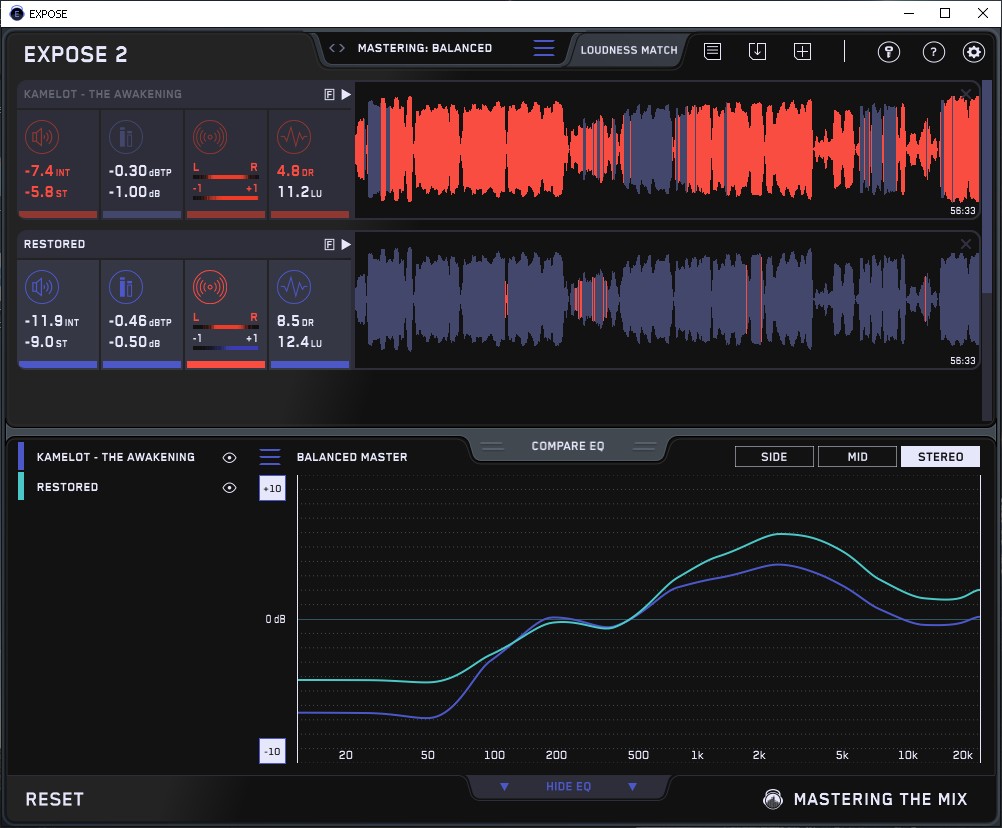Open Mastering The Mix logo link
Image resolution: width=1002 pixels, height=828 pixels.
pos(865,799)
